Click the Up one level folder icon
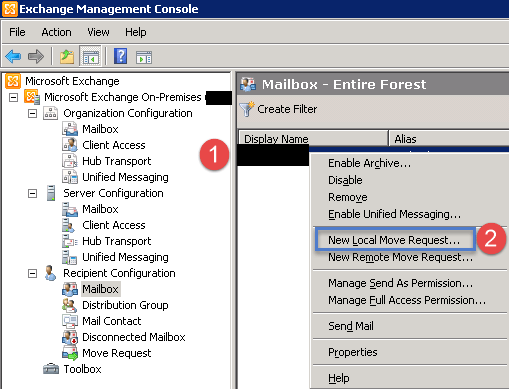 pyautogui.click(x=67, y=56)
